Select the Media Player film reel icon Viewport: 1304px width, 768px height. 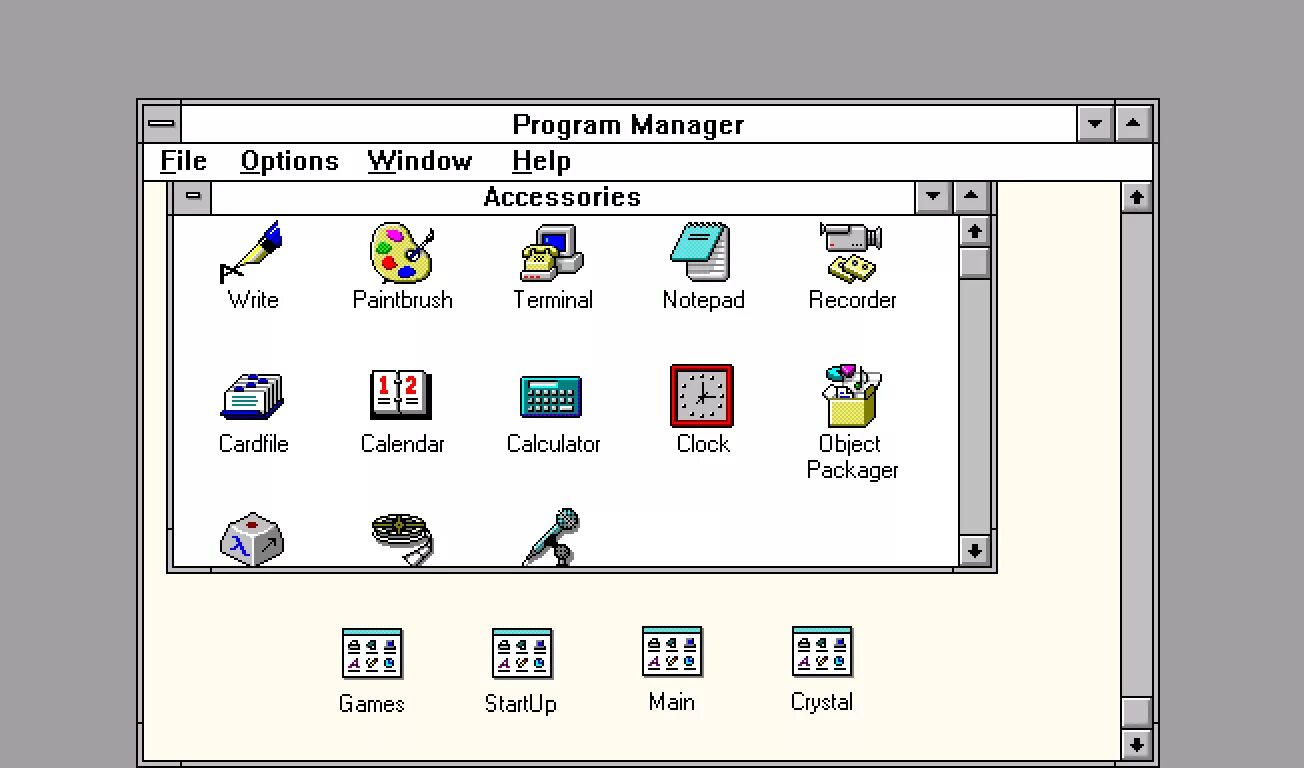tap(402, 539)
